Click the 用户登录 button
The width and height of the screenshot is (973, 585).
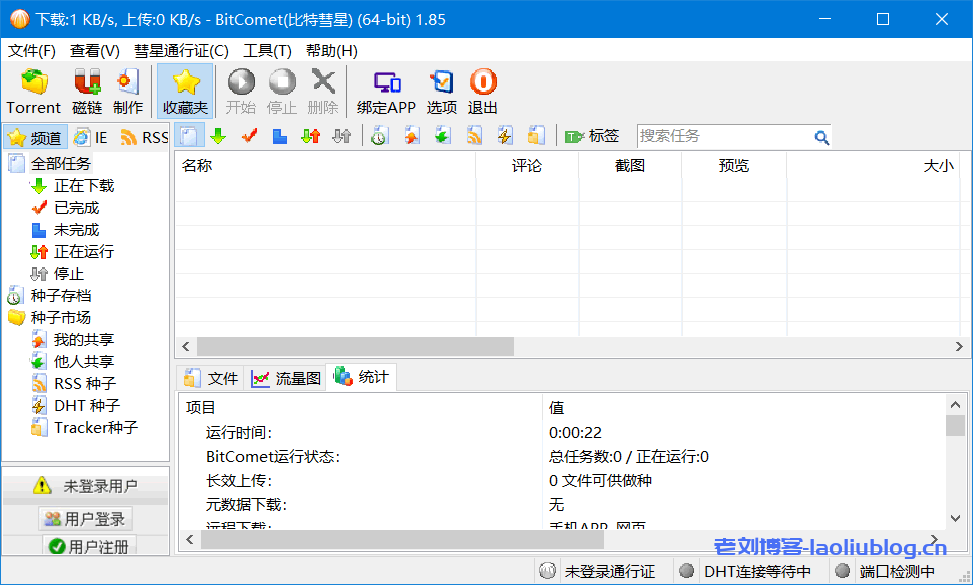[85, 519]
